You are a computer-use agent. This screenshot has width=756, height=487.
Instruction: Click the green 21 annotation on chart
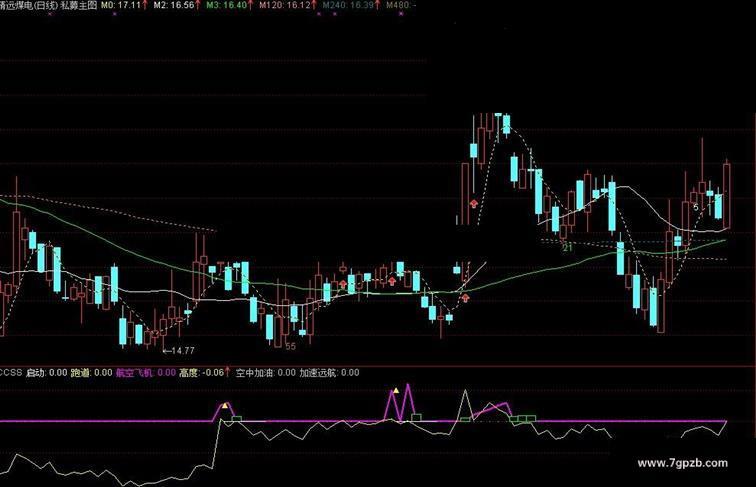[x=567, y=248]
